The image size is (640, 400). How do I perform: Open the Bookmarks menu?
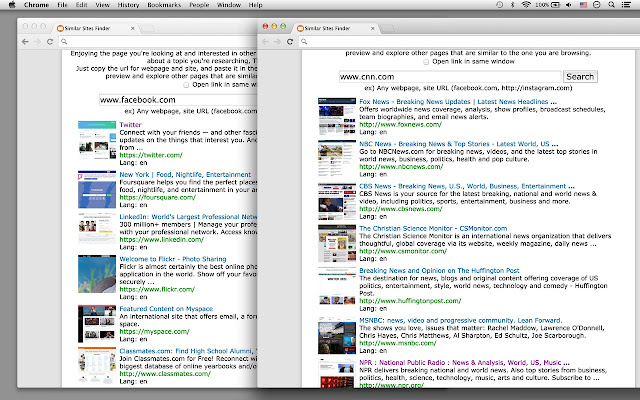pos(164,5)
